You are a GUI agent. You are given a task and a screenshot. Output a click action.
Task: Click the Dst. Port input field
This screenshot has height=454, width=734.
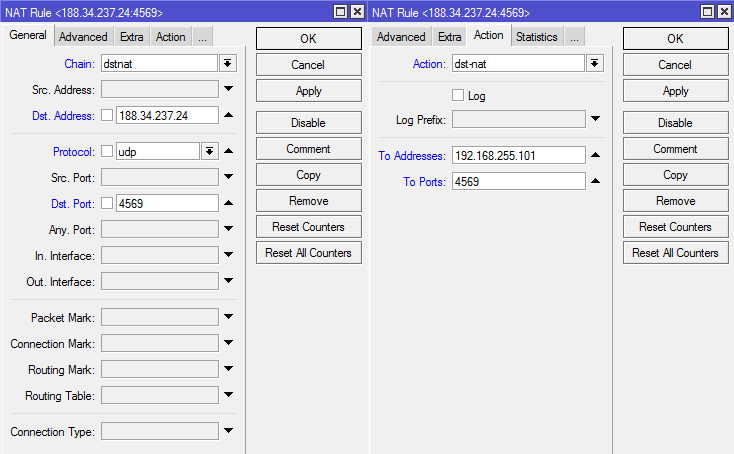point(166,203)
